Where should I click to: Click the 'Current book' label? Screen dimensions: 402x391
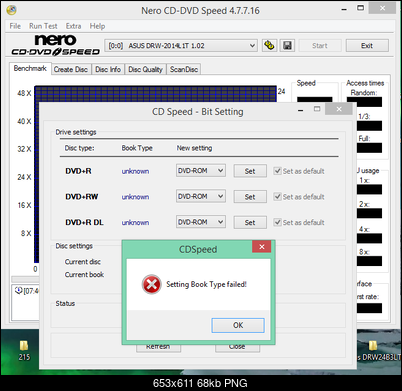(84, 275)
